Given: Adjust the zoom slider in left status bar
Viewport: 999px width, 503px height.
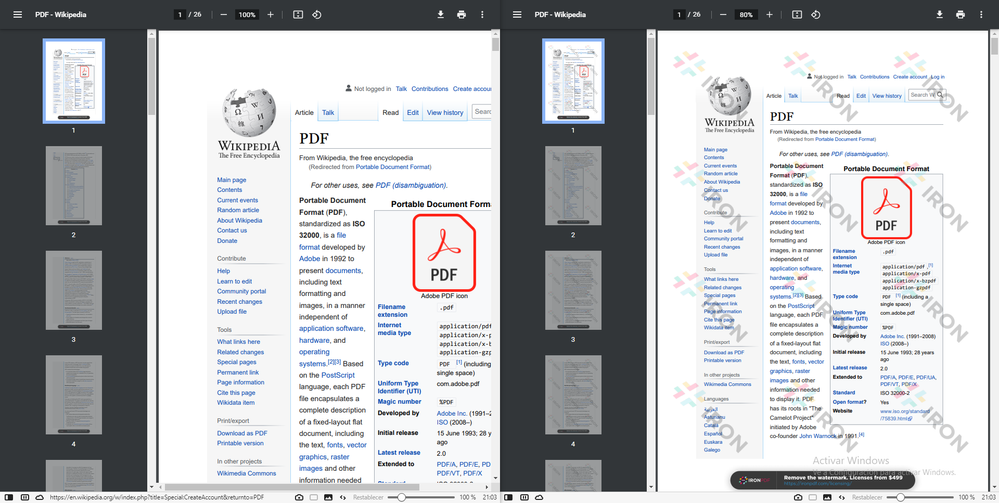Looking at the screenshot, I should click(400, 497).
